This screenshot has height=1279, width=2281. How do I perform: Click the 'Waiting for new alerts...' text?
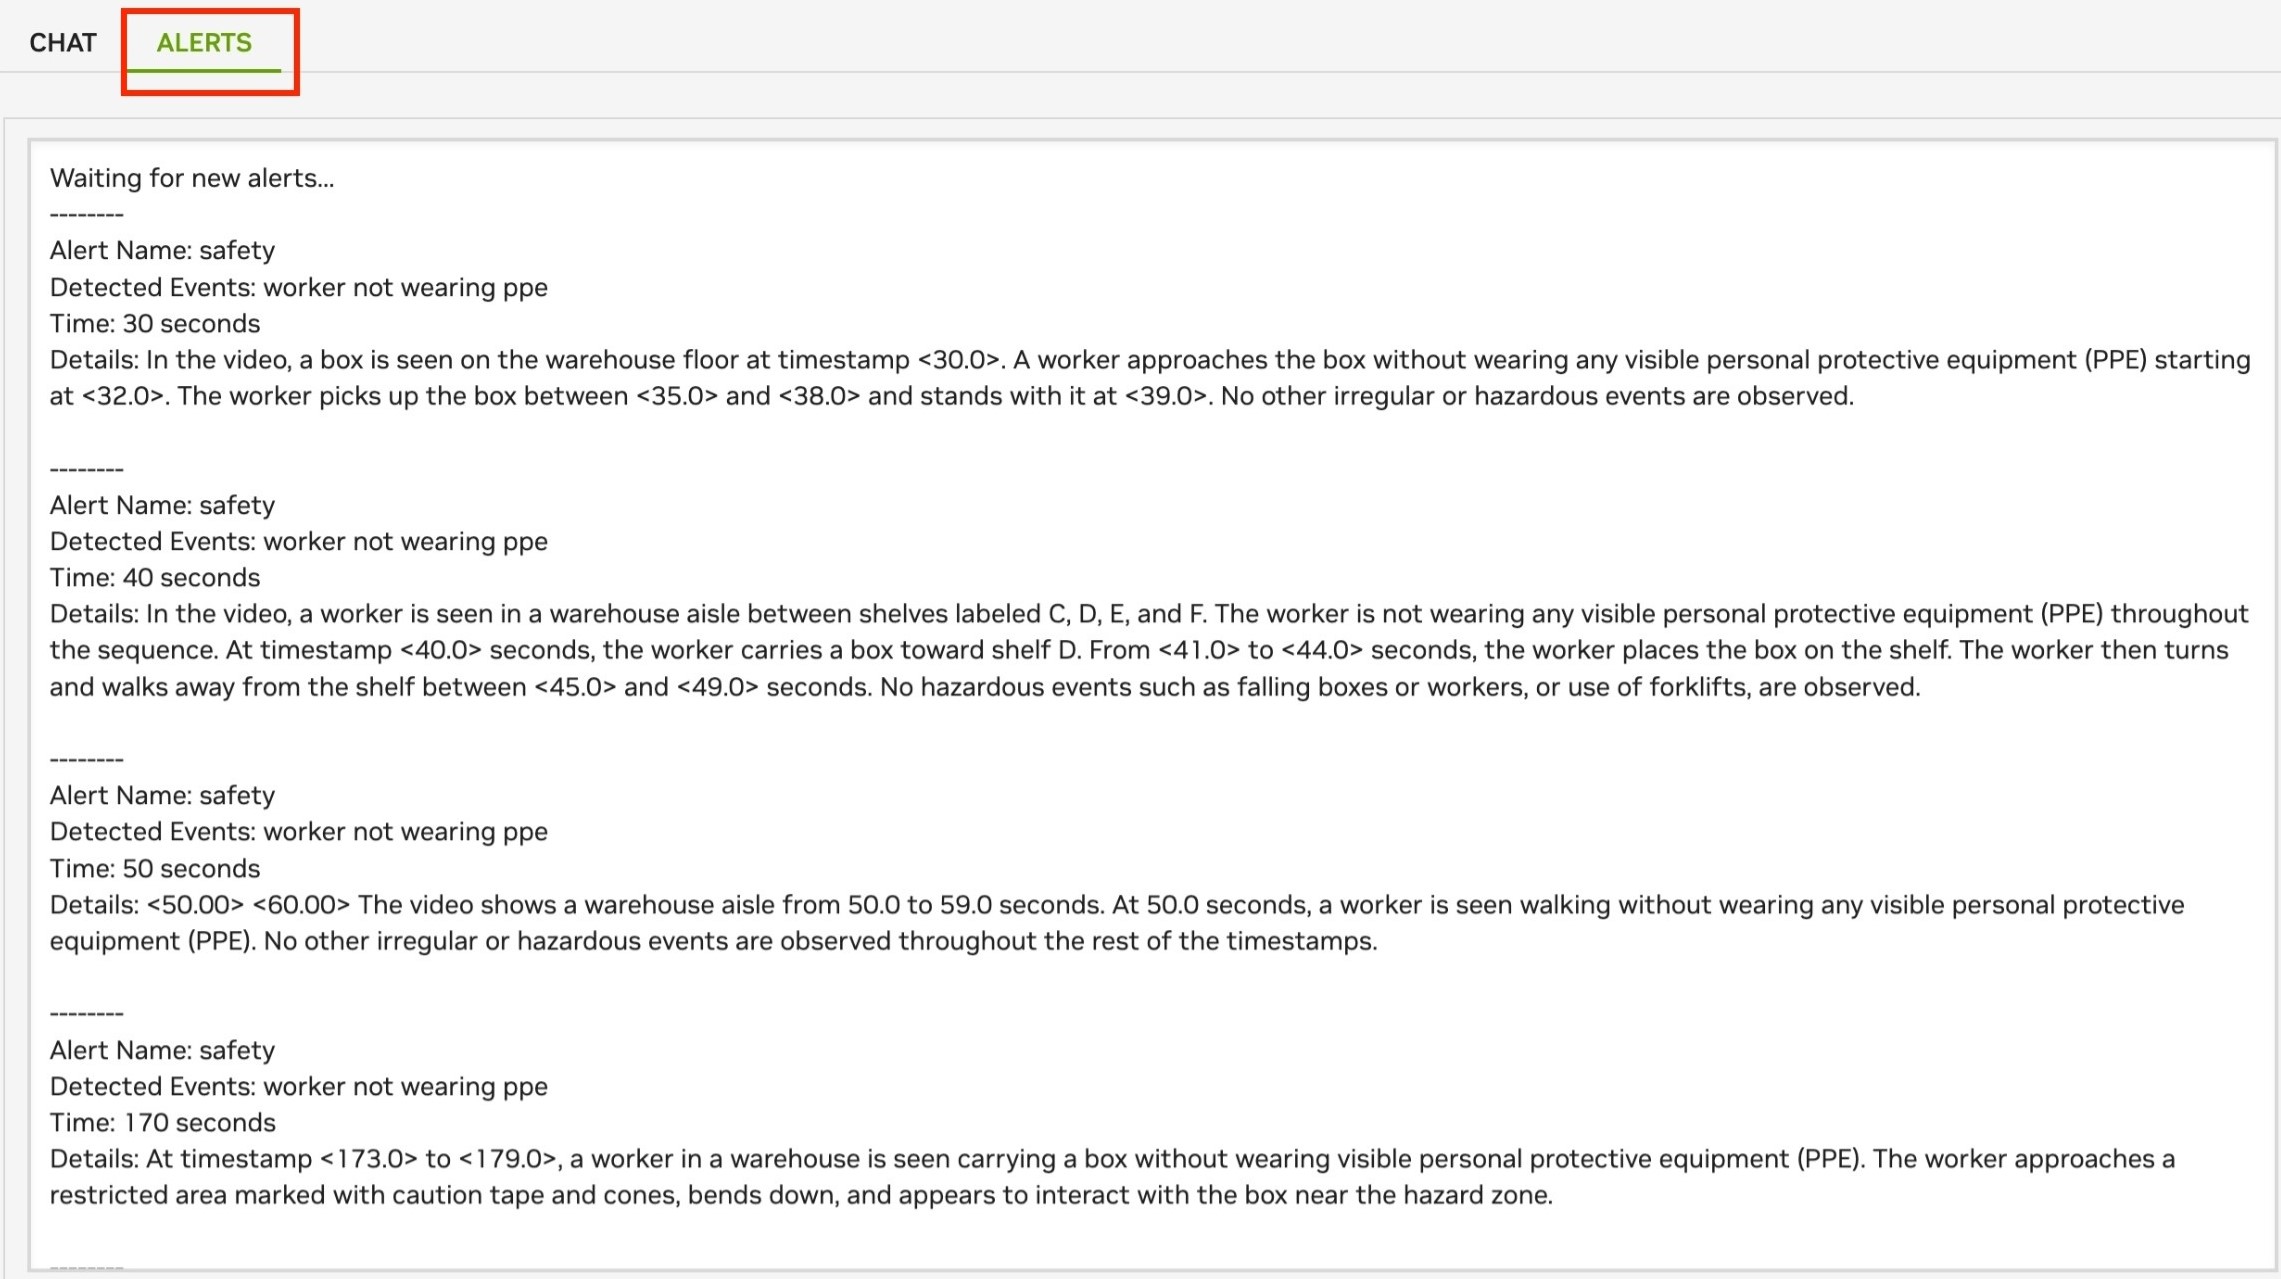coord(192,178)
